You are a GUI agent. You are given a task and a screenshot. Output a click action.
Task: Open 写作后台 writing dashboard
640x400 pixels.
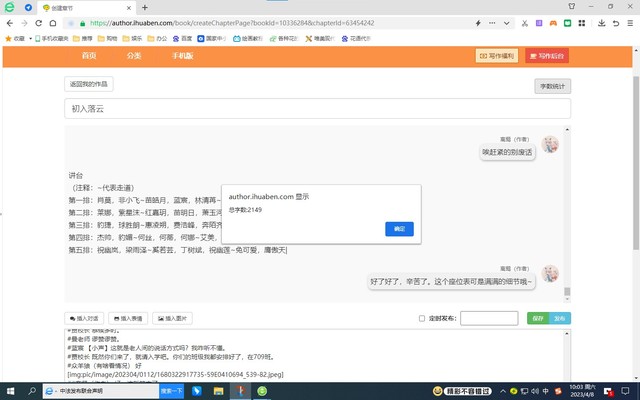[x=547, y=56]
